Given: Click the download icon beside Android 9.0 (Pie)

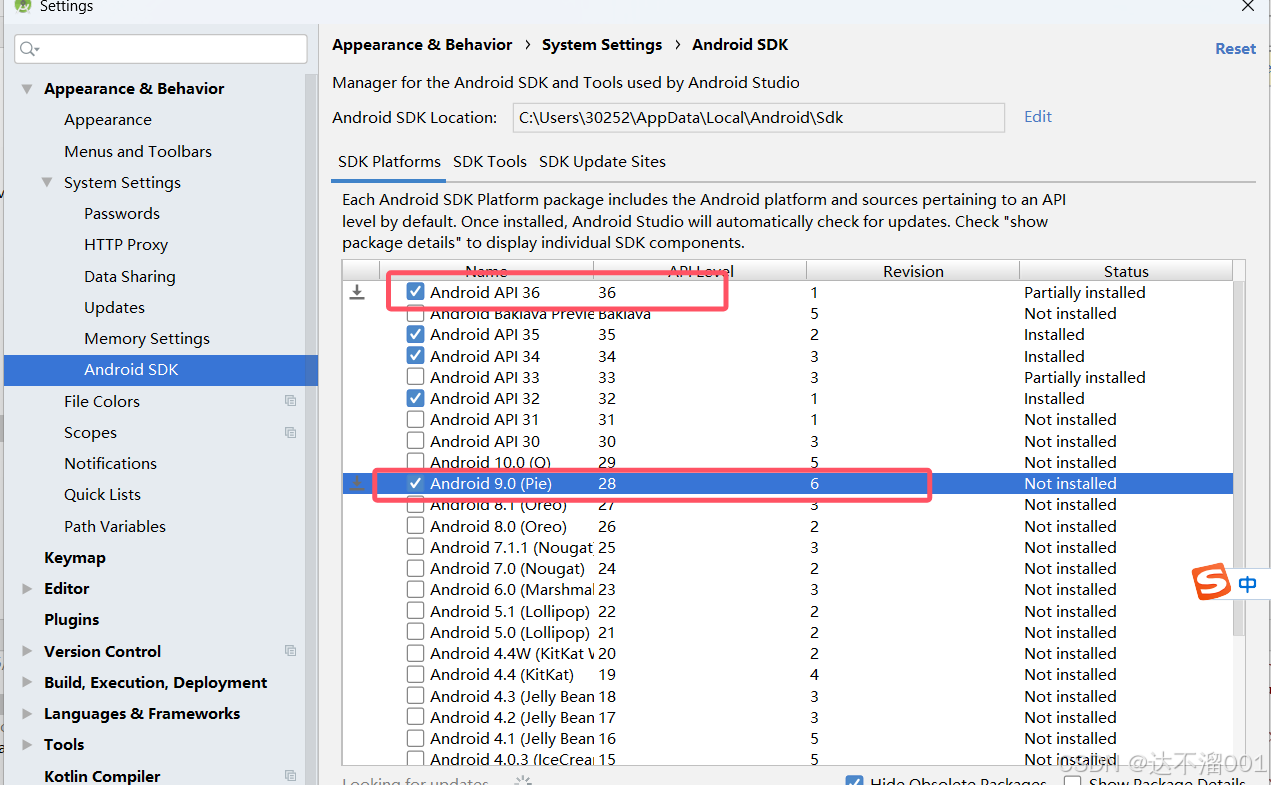Looking at the screenshot, I should (x=356, y=483).
